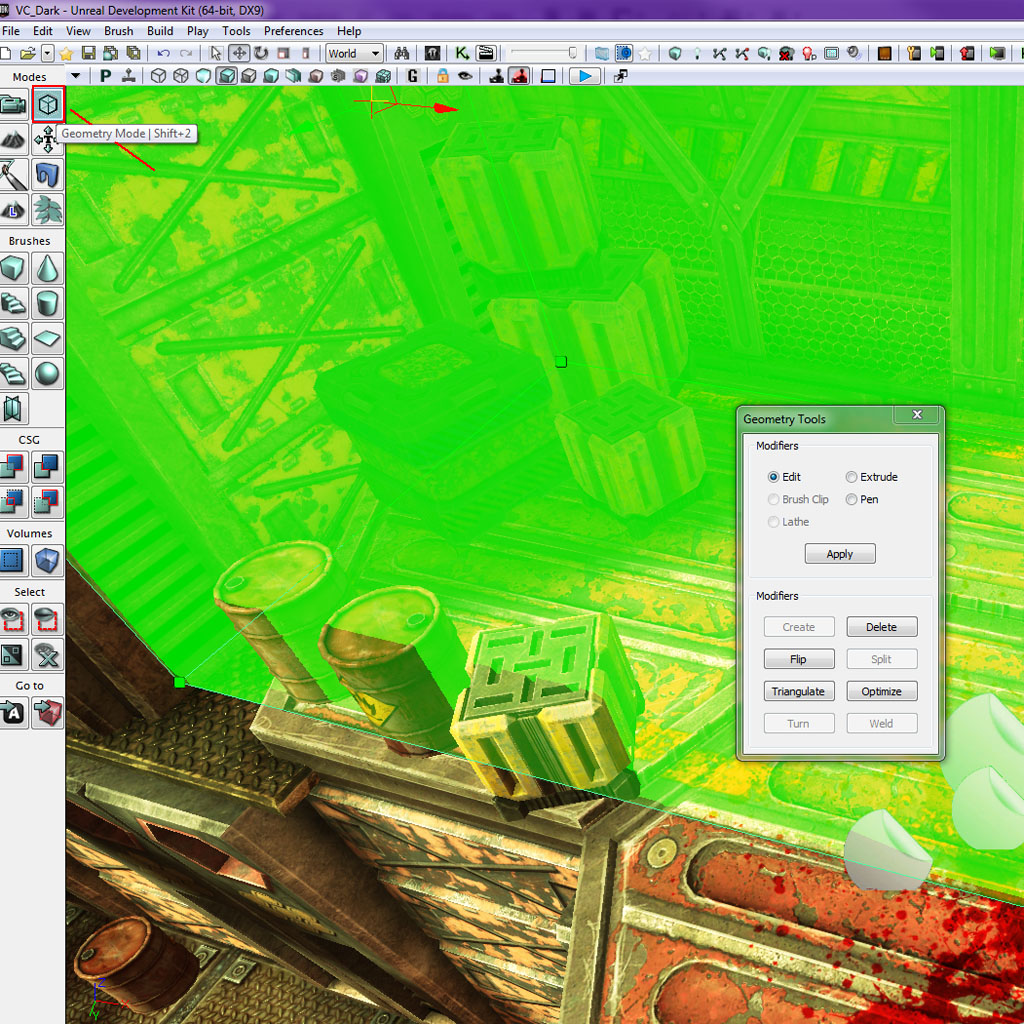Click the Flip button in Geometry Tools
Viewport: 1024px width, 1024px height.
pyautogui.click(x=798, y=659)
